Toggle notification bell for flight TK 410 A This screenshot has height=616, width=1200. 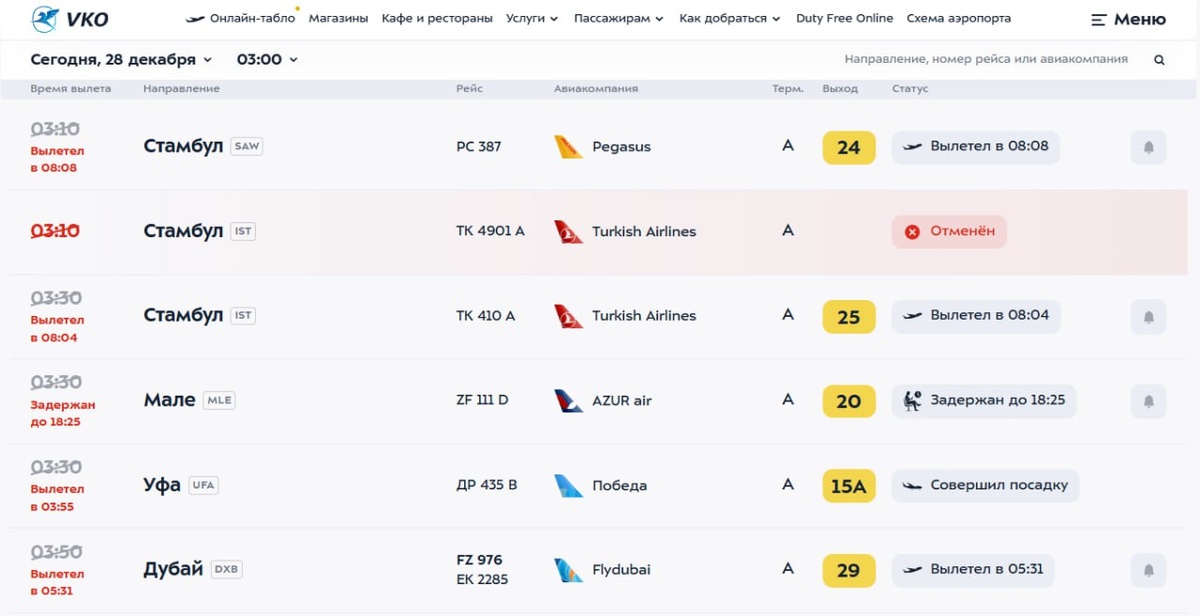[x=1148, y=317]
